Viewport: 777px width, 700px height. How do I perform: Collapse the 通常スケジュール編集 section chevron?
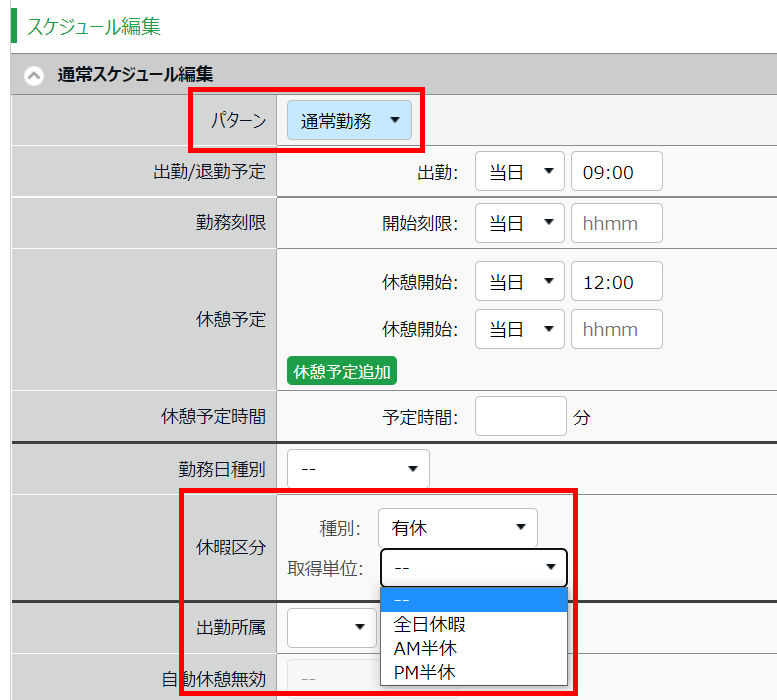click(34, 75)
